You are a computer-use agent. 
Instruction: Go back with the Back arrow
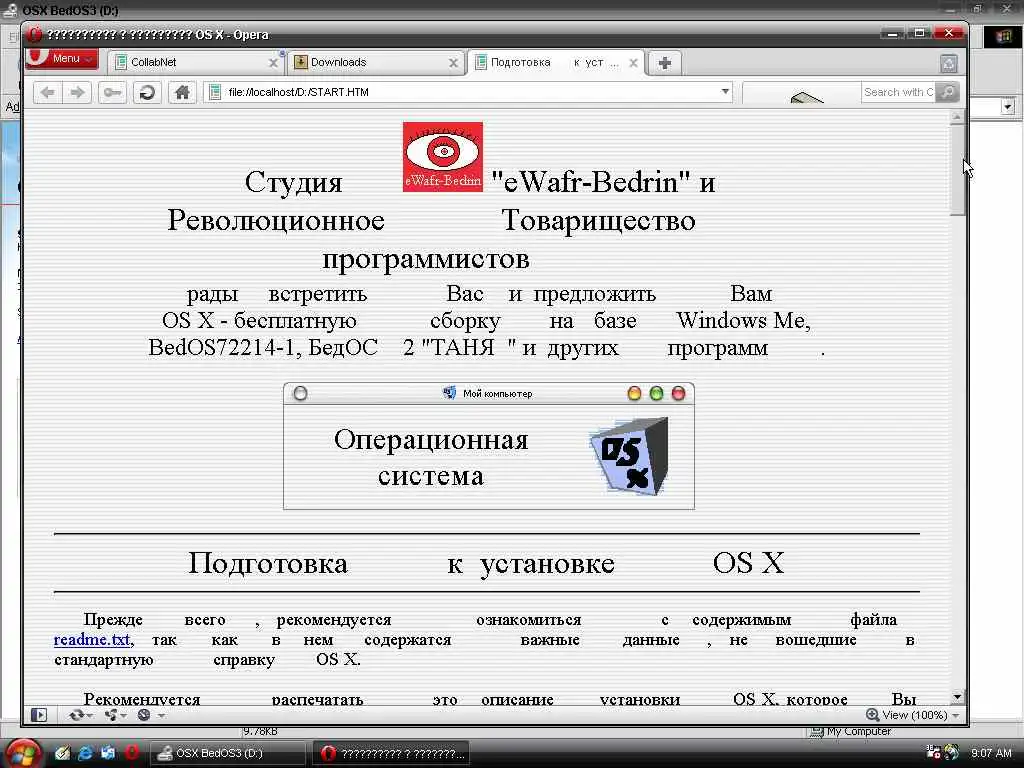[x=47, y=92]
